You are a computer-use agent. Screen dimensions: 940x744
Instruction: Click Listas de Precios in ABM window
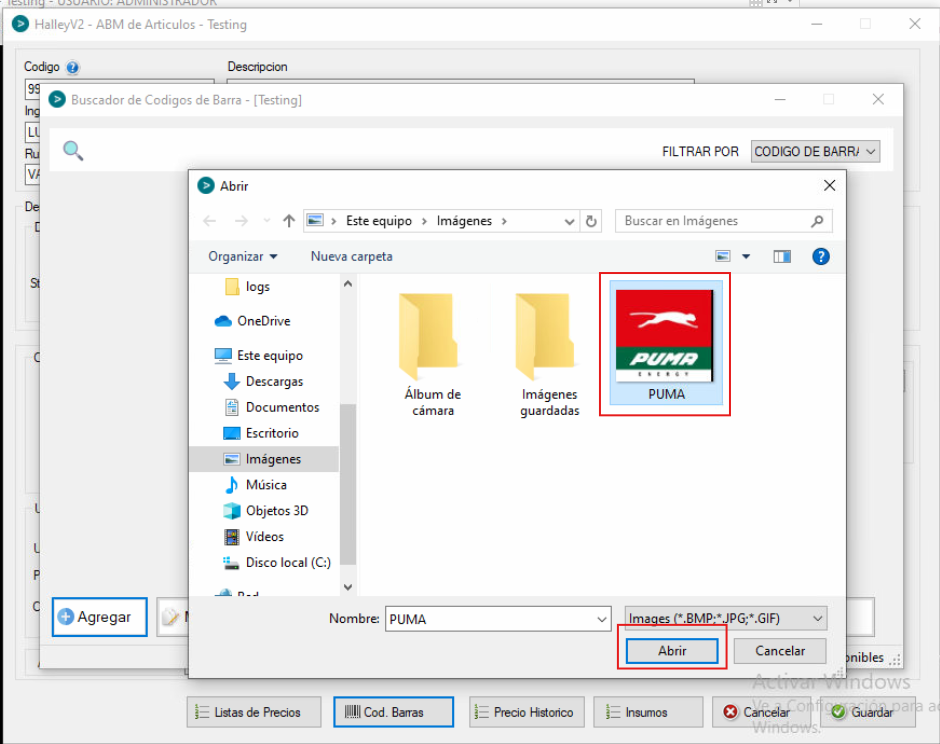click(x=254, y=712)
